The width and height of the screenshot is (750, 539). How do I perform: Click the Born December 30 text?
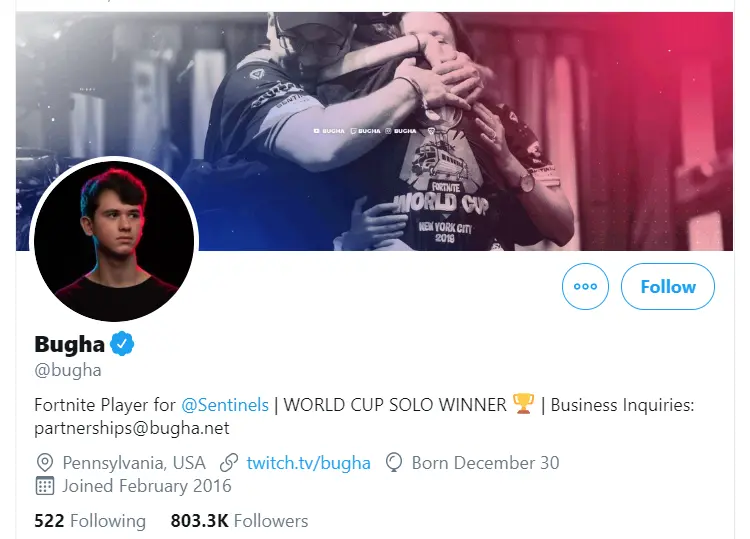(x=485, y=463)
